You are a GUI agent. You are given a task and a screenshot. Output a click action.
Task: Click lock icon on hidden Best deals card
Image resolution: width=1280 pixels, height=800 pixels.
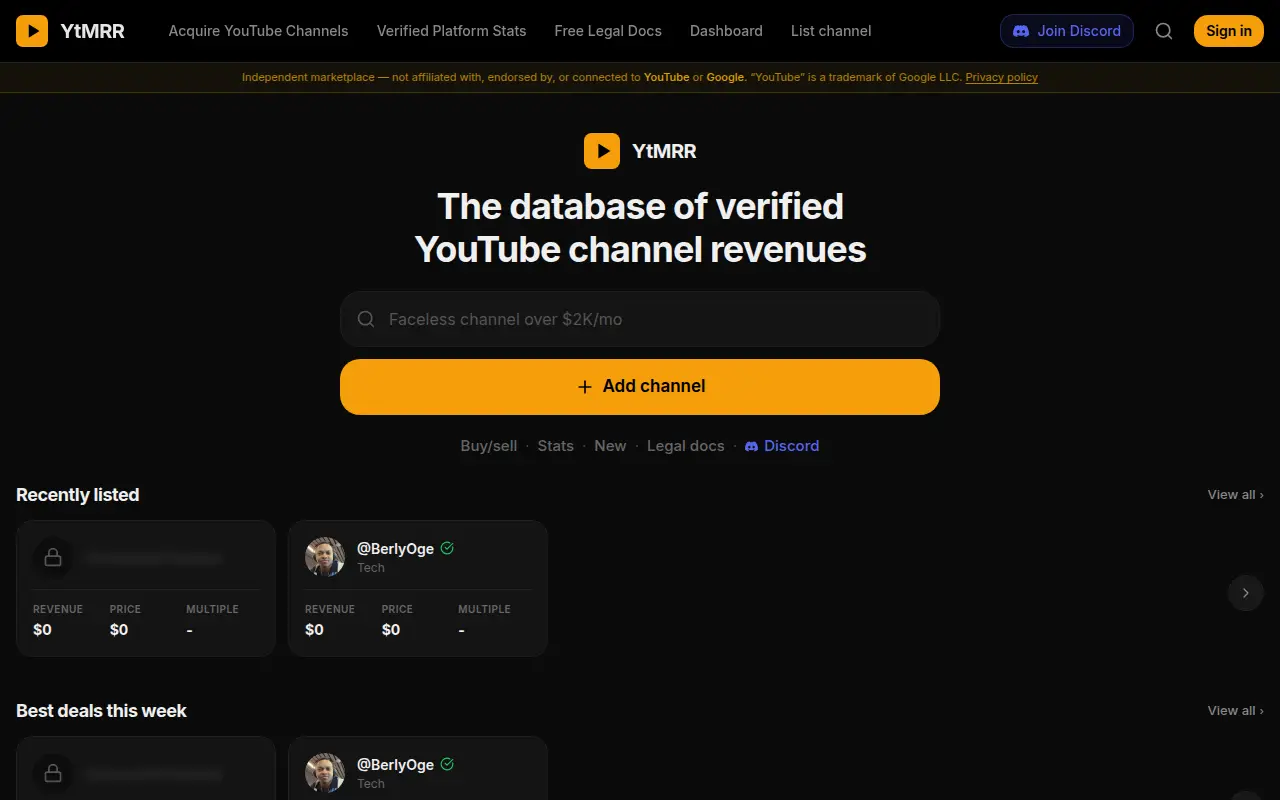point(53,773)
